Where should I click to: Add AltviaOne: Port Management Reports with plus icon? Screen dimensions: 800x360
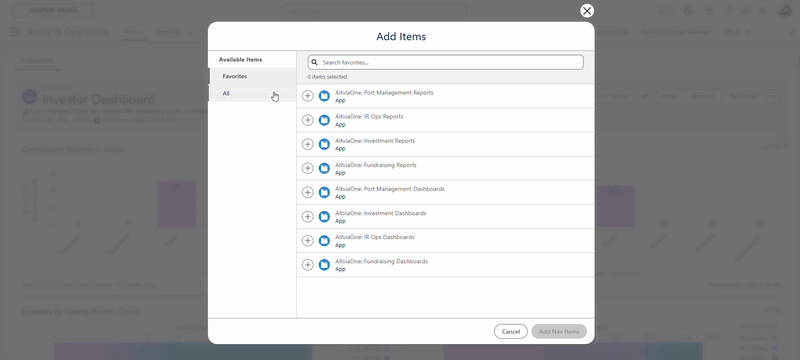[308, 96]
